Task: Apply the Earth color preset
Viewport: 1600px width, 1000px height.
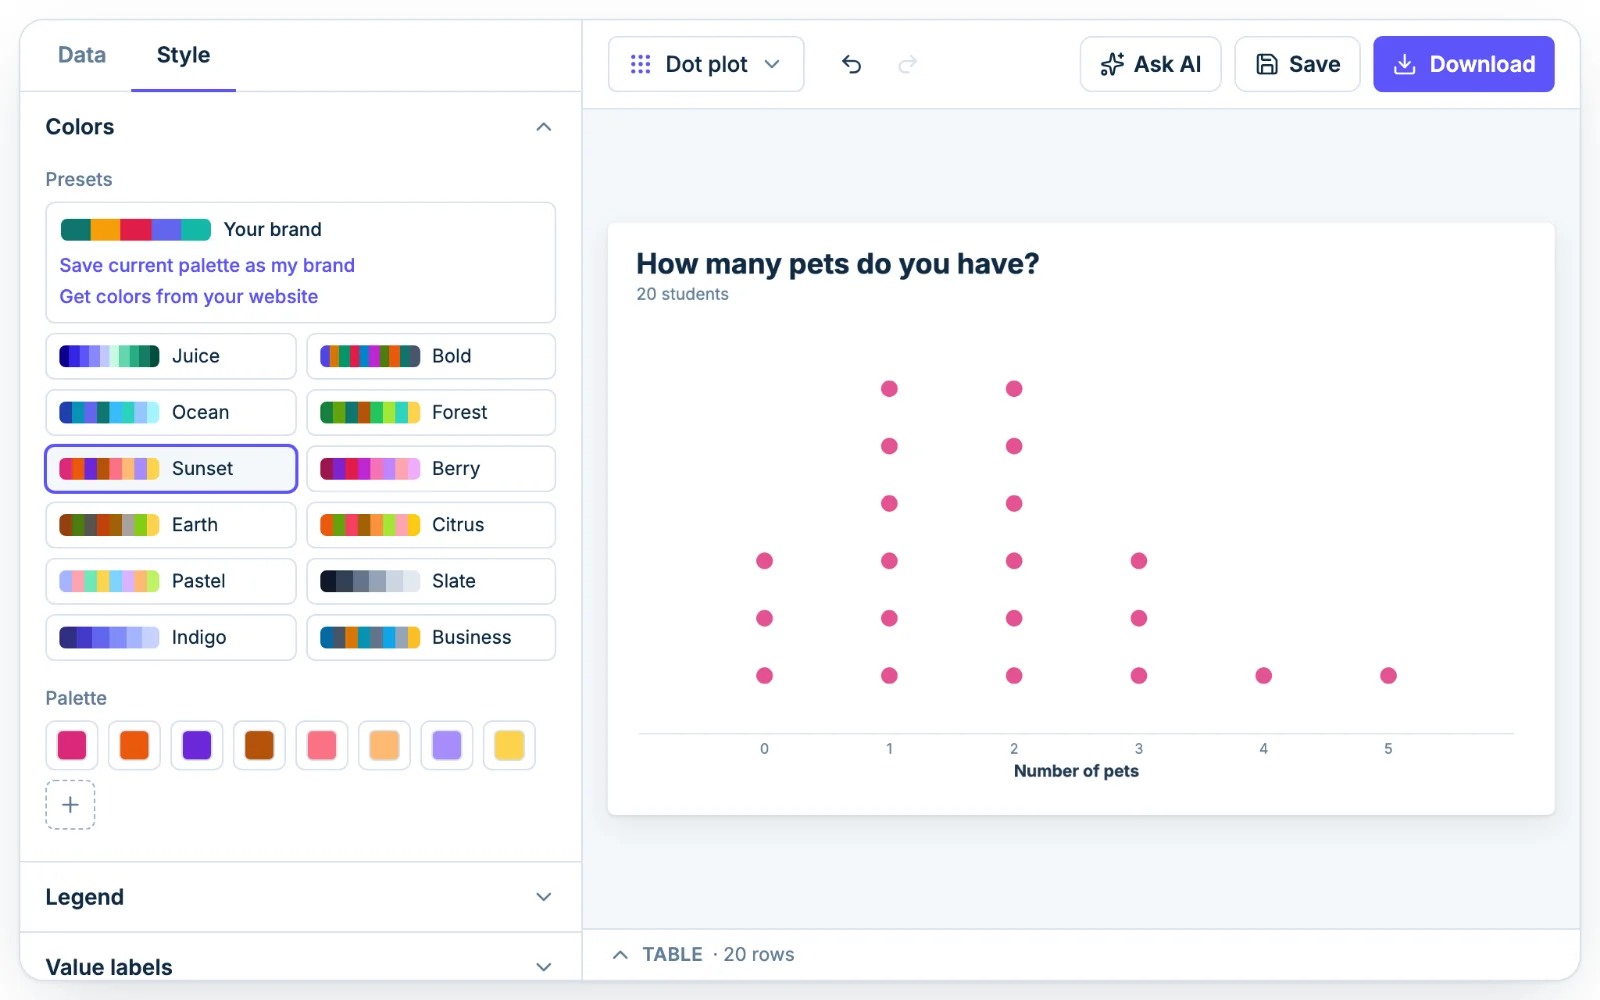Action: coord(171,525)
